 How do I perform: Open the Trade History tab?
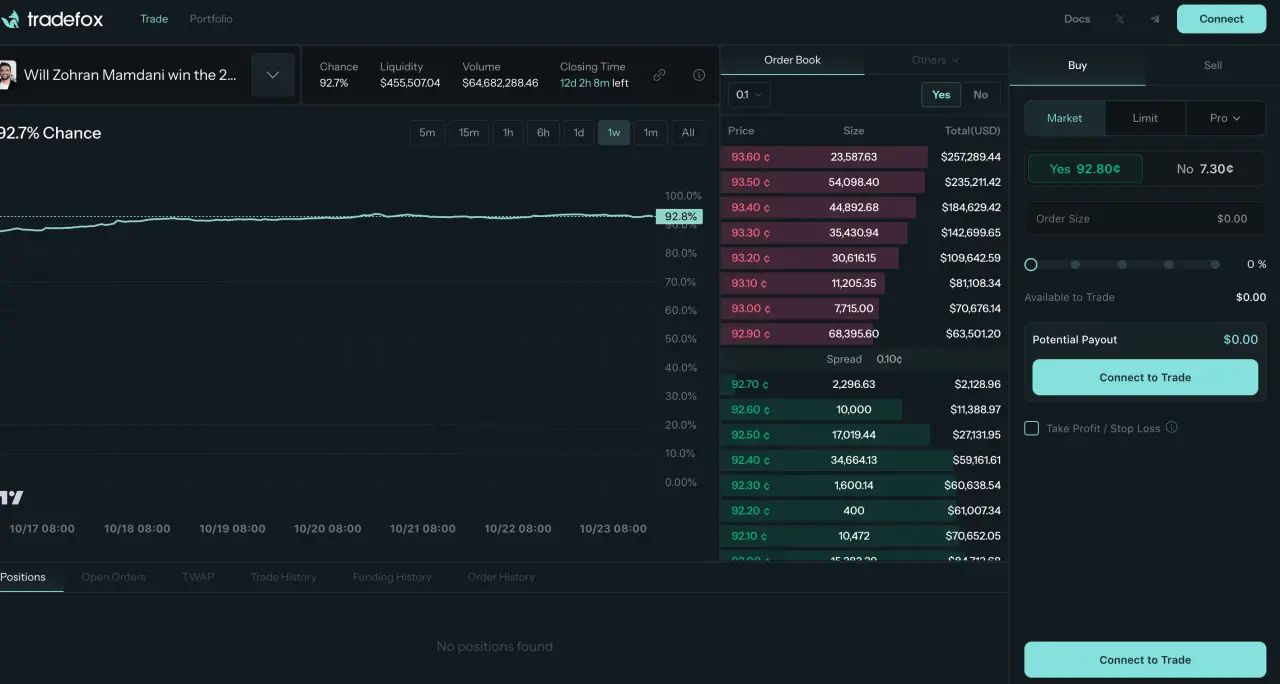(283, 577)
